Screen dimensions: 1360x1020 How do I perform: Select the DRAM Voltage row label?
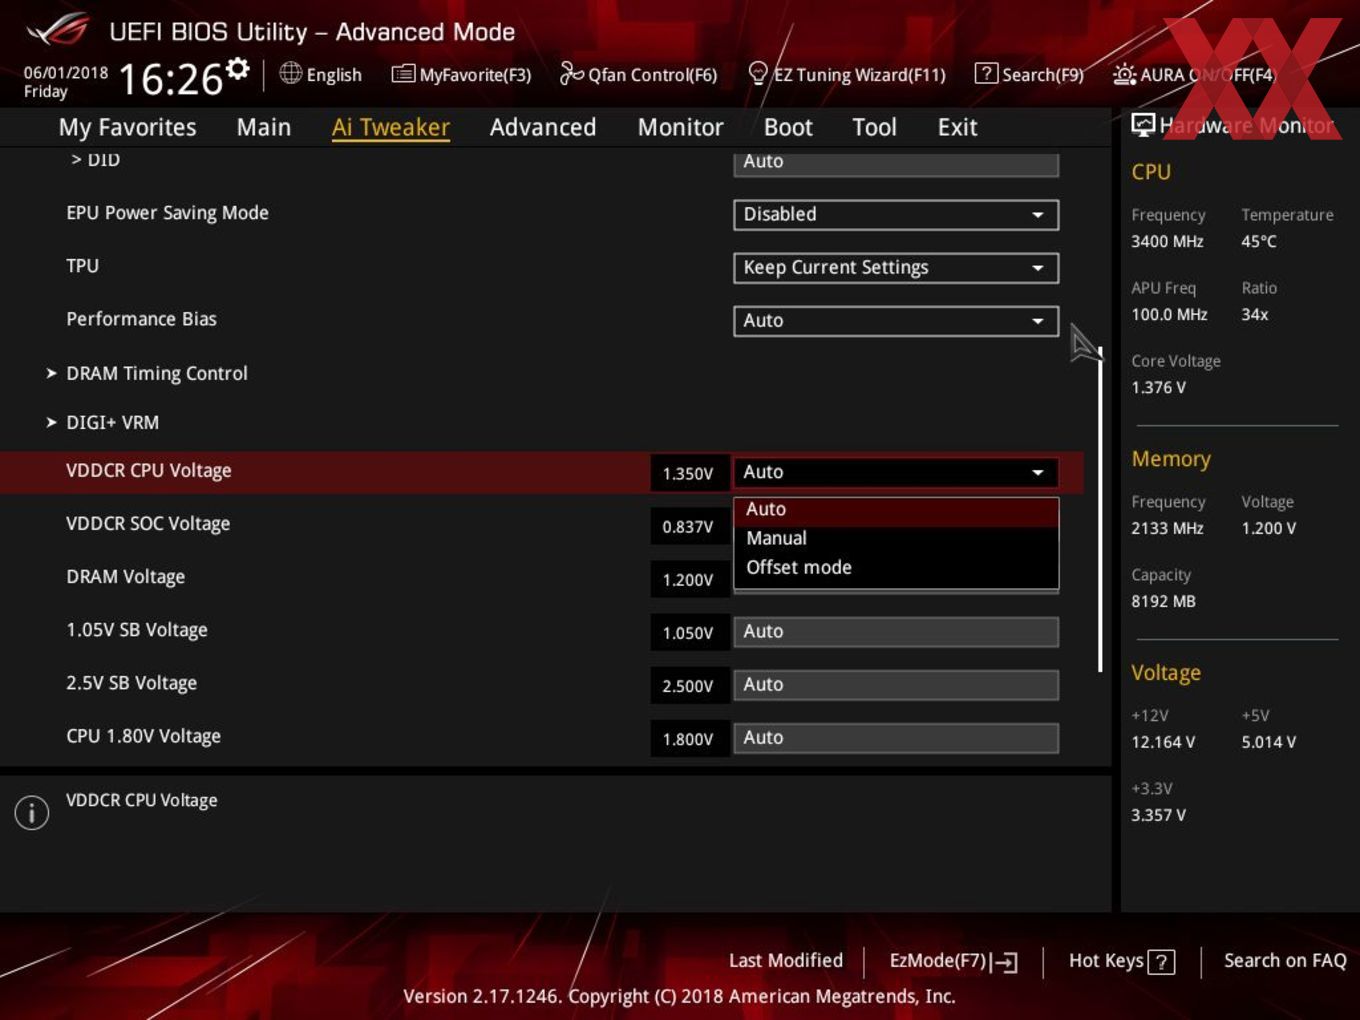pos(126,577)
